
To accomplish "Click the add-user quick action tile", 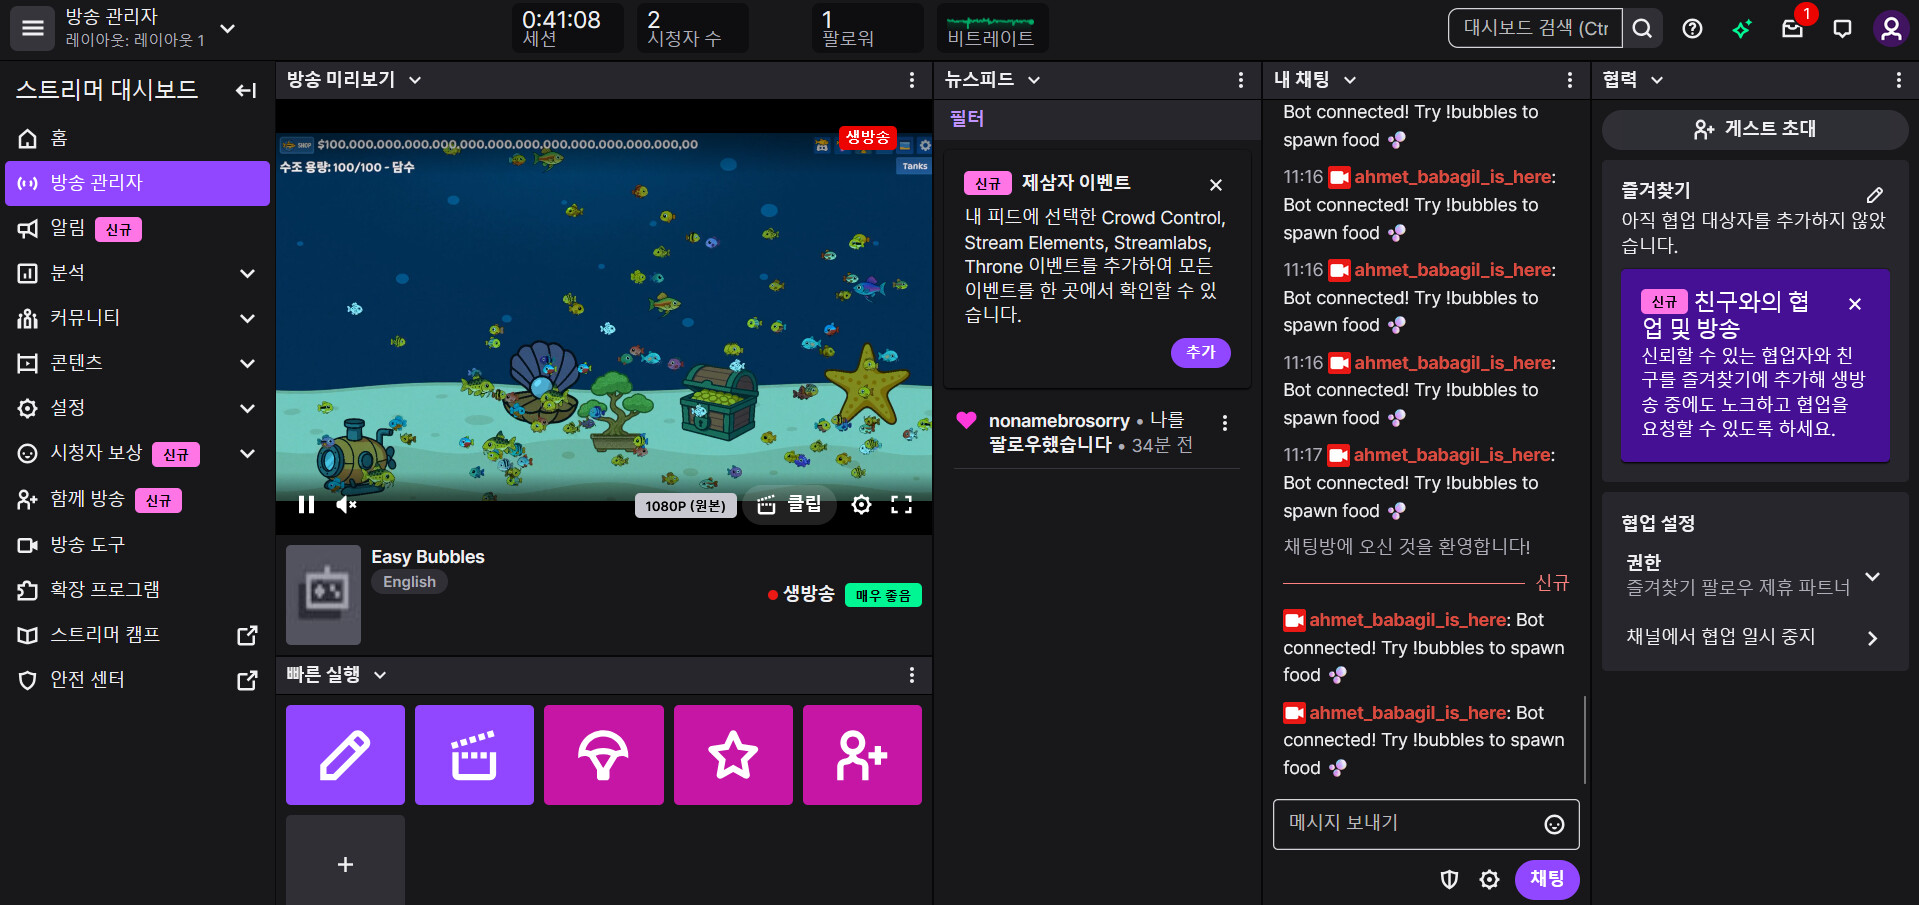I will point(862,755).
